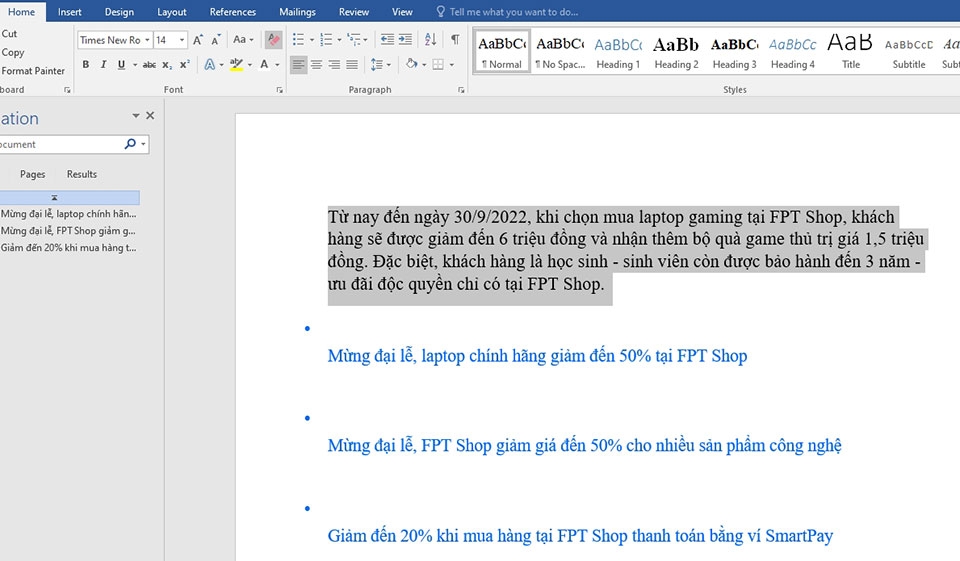The image size is (960, 561).
Task: Toggle Bold formatting
Action: point(86,64)
